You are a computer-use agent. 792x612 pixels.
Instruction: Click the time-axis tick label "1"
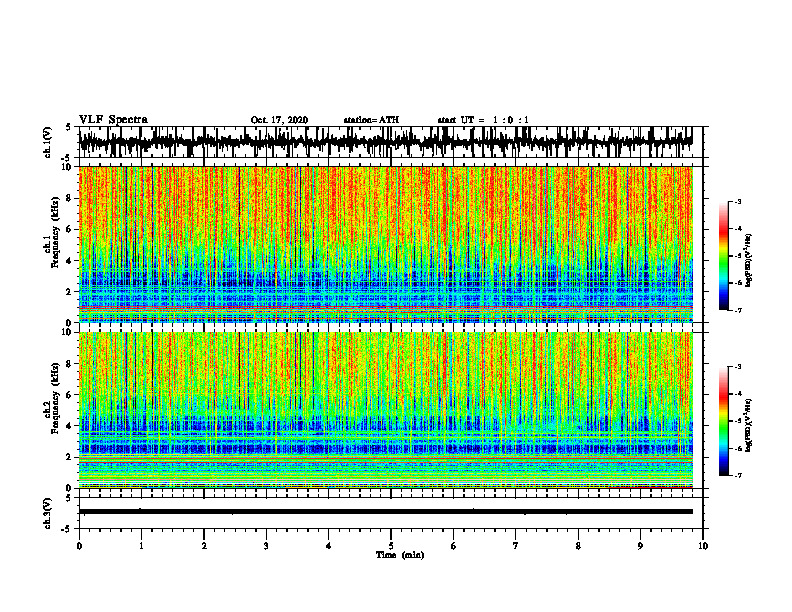141,546
